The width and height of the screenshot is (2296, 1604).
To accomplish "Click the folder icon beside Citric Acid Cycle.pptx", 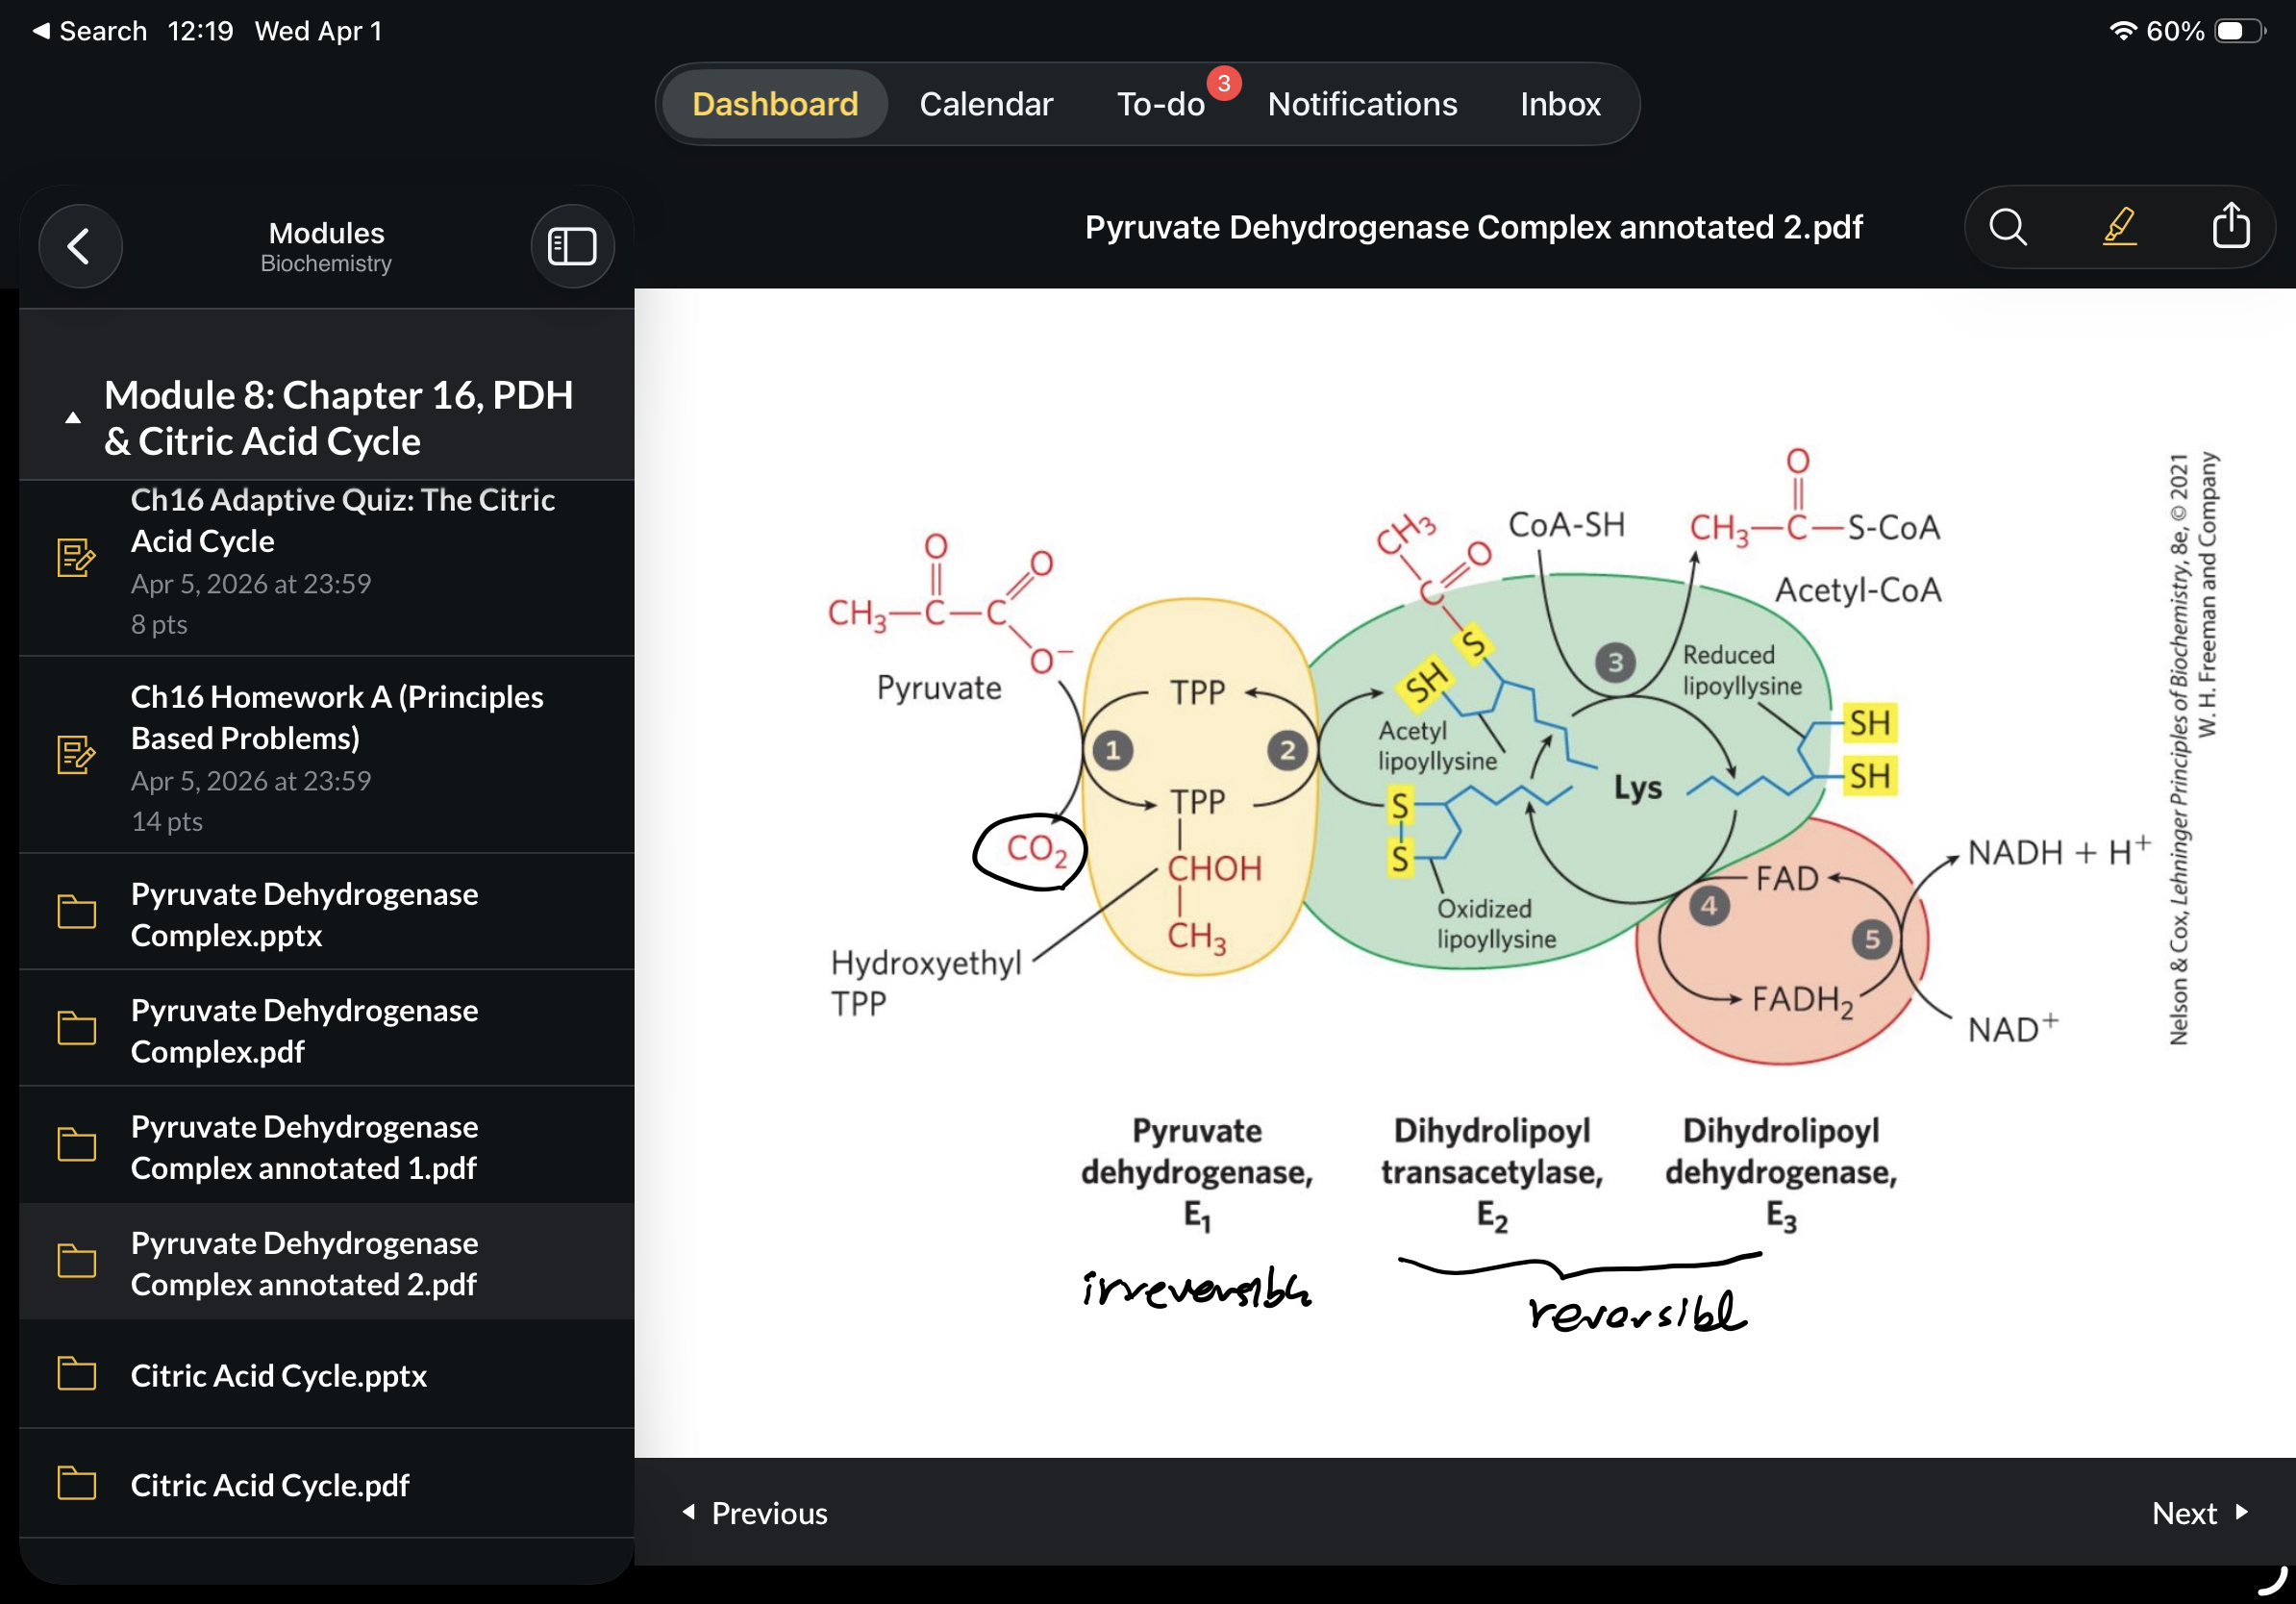I will (x=76, y=1376).
